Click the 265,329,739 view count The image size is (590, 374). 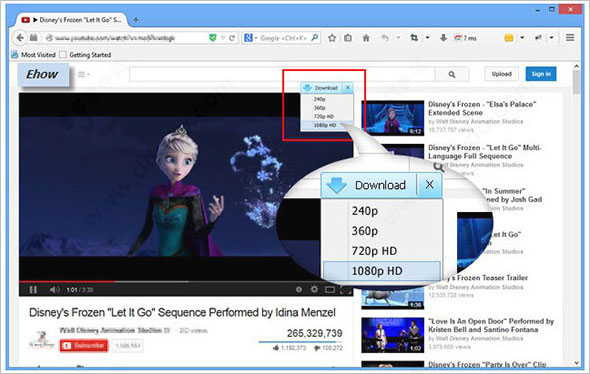pyautogui.click(x=315, y=333)
